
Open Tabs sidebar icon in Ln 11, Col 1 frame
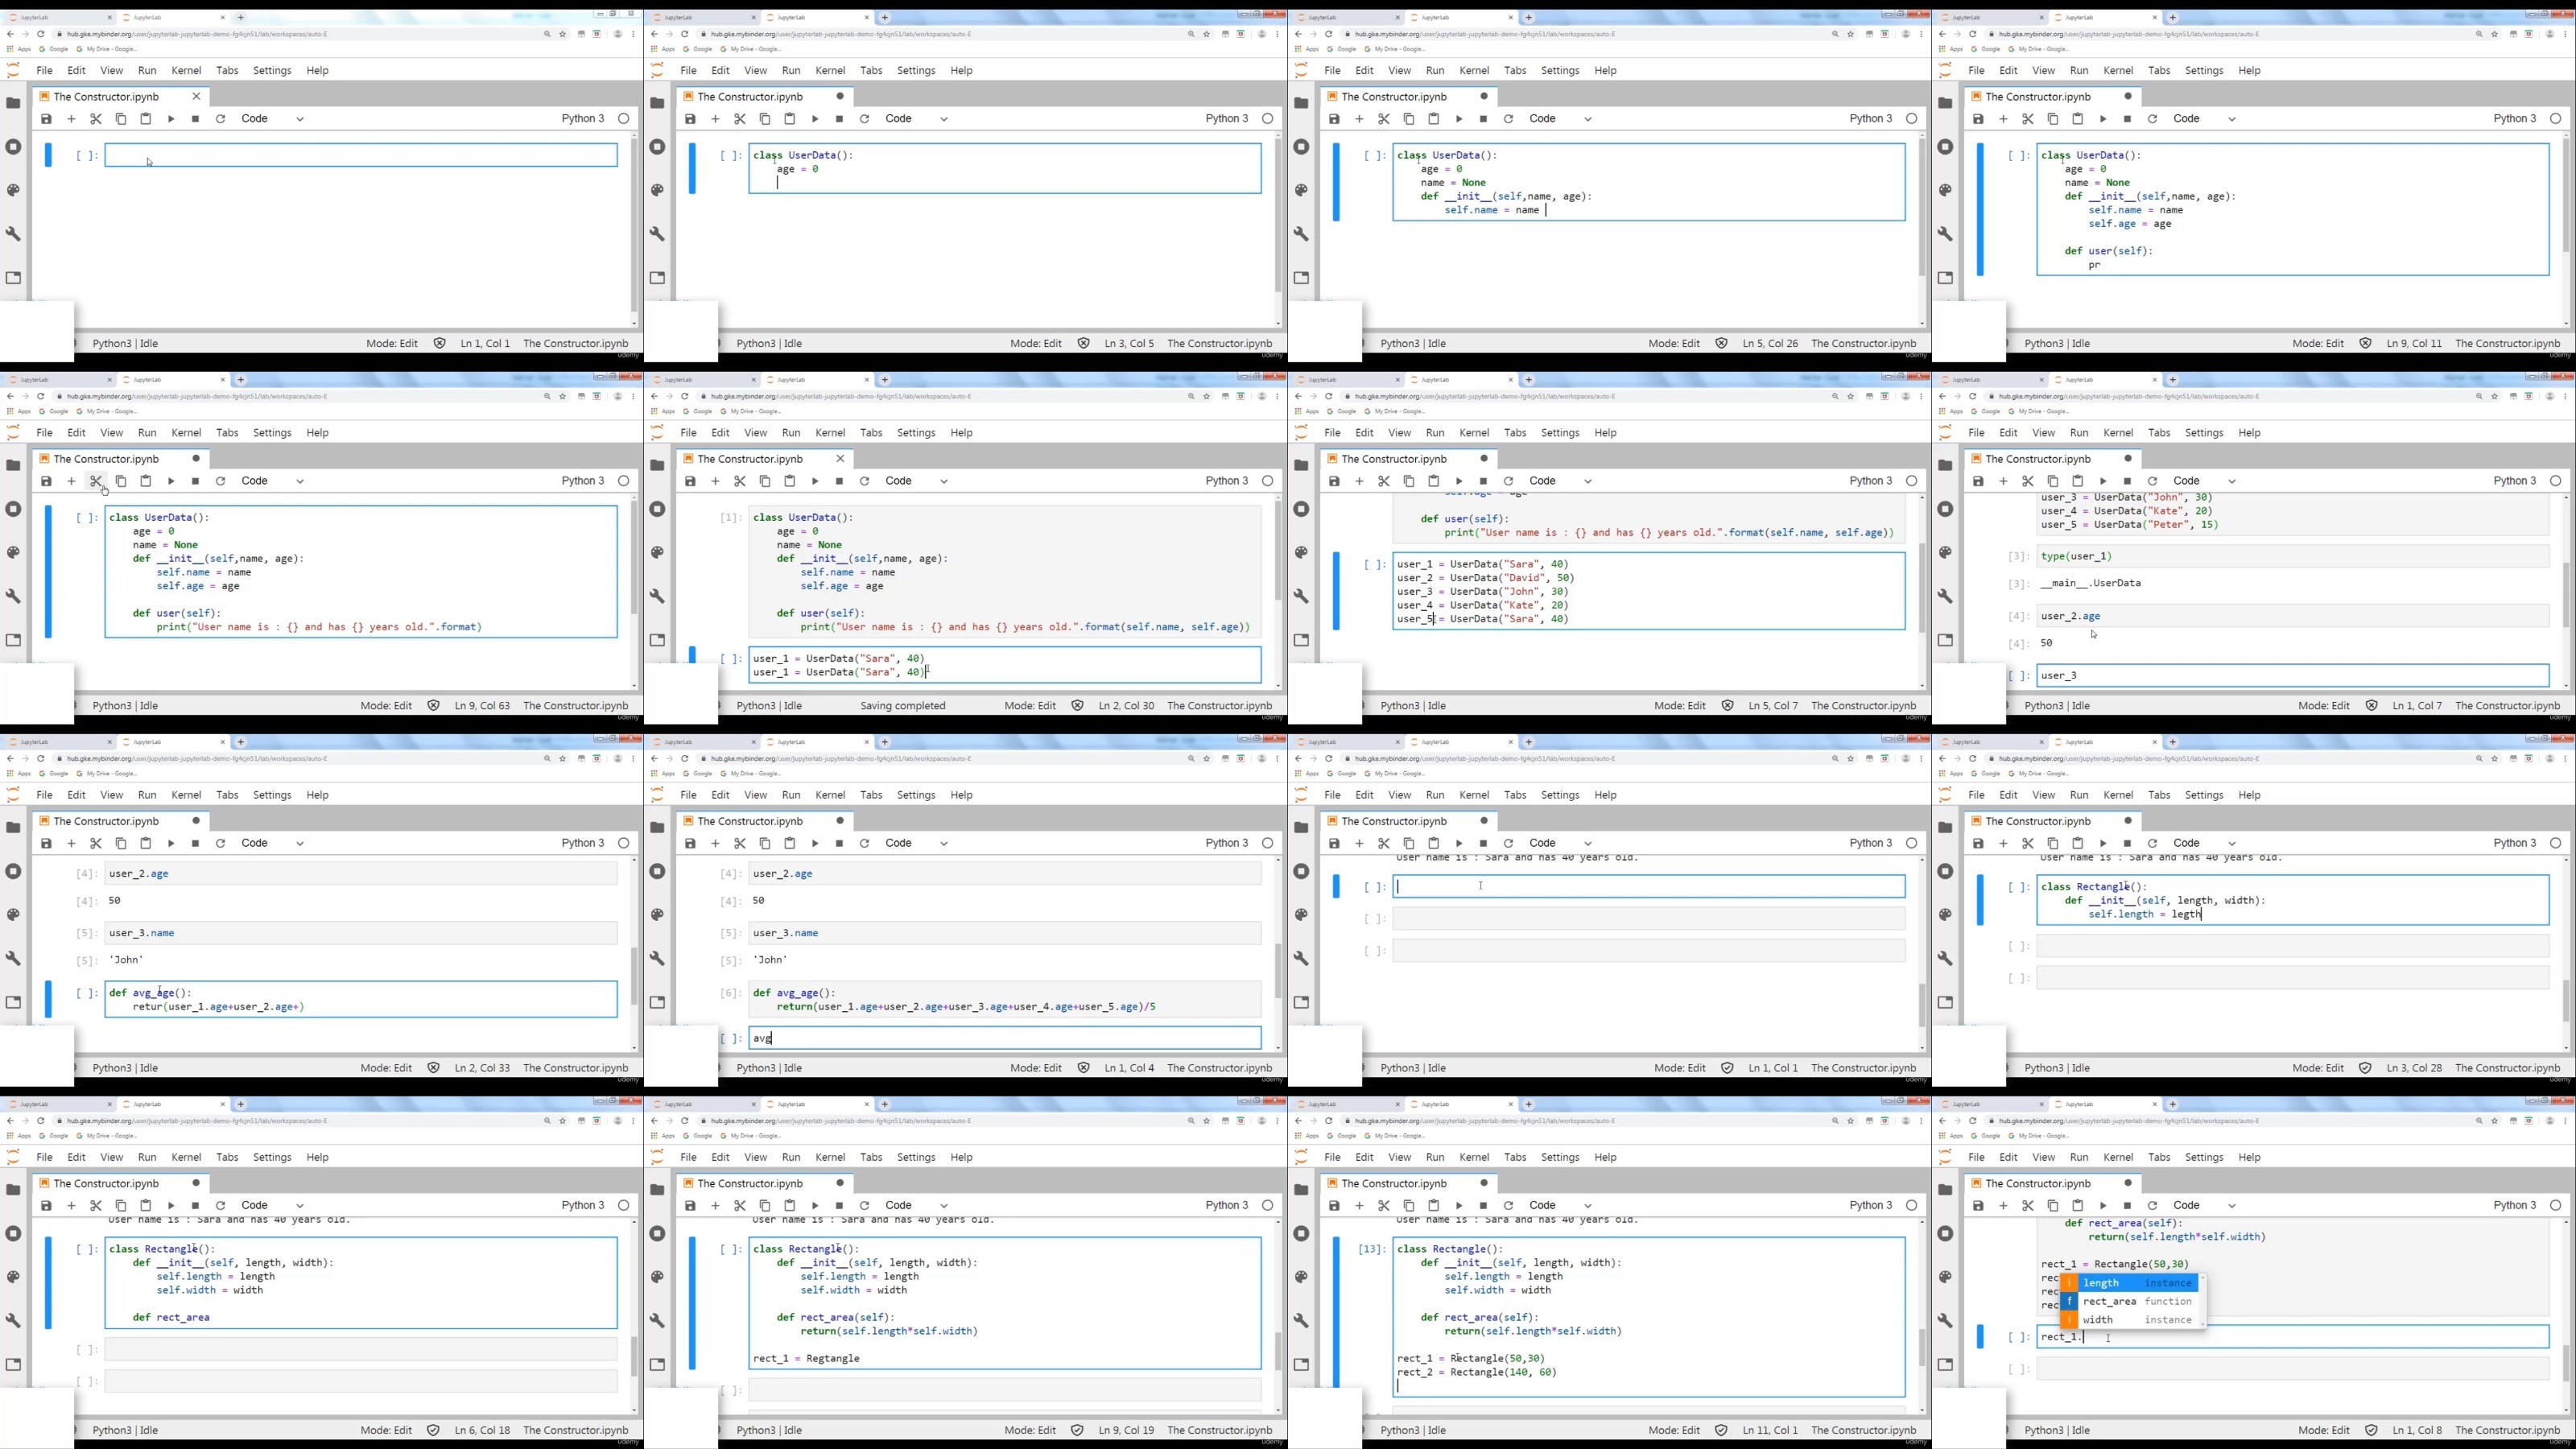pos(1301,1364)
